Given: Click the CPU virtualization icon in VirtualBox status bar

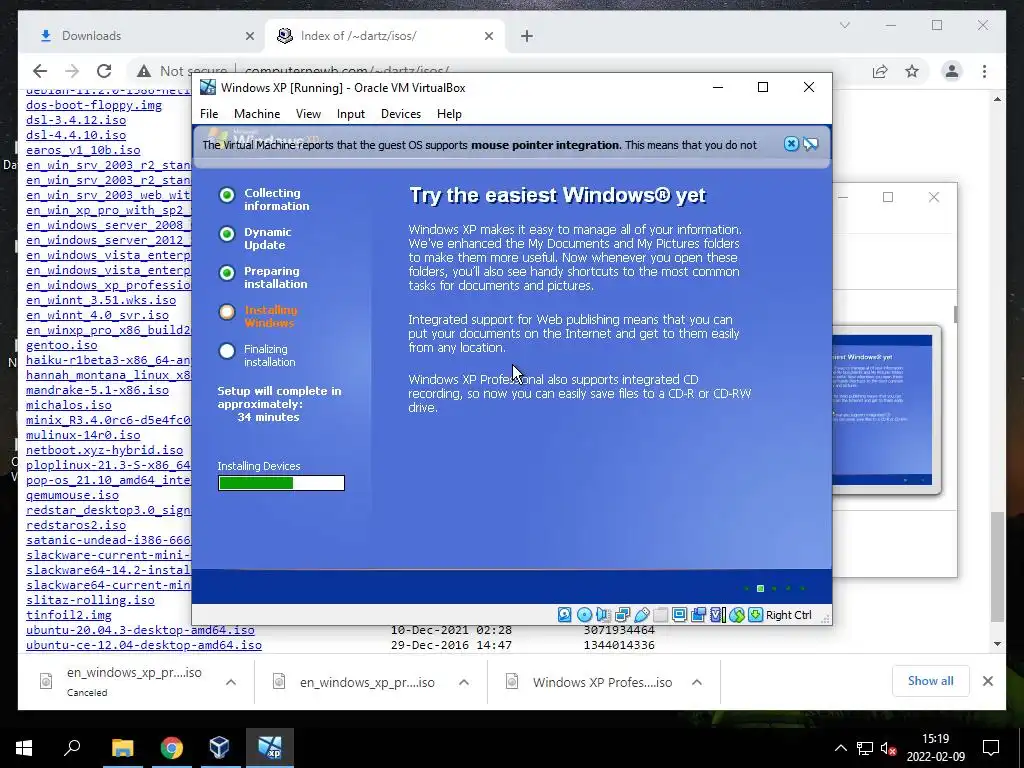Looking at the screenshot, I should point(717,615).
